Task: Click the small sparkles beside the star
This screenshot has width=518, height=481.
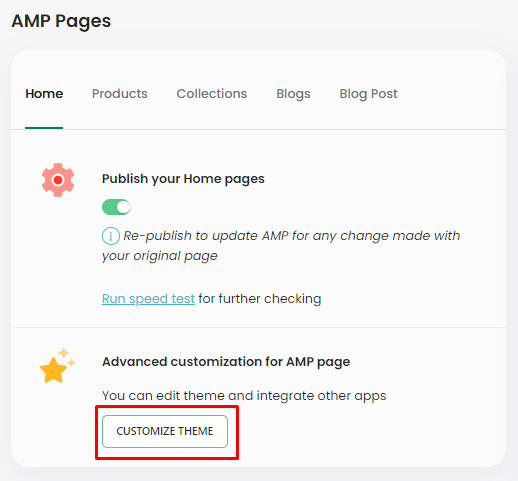Action: tap(68, 358)
